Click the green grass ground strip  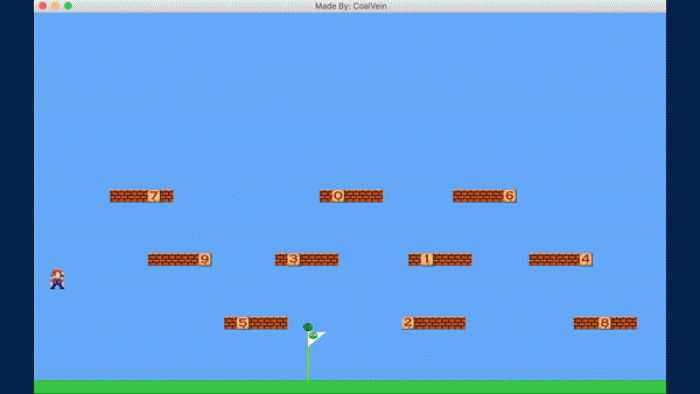point(350,387)
